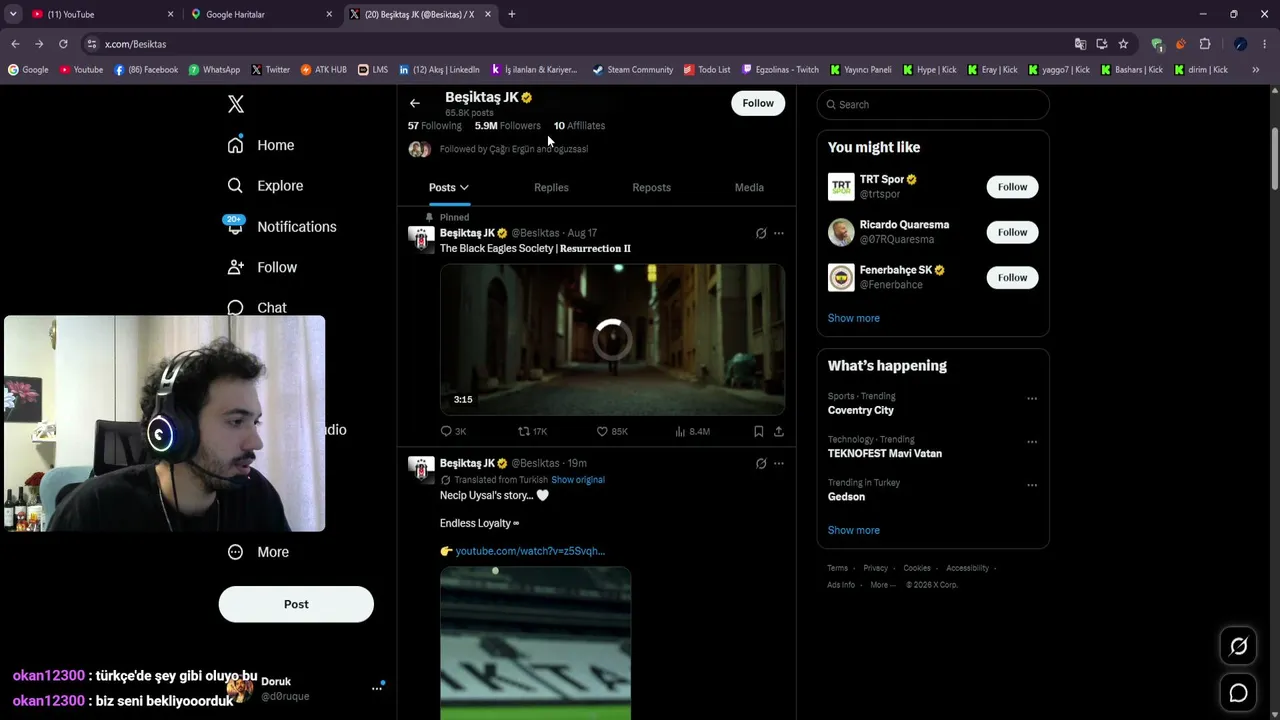The width and height of the screenshot is (1280, 720).
Task: Follow the Beşiktaş JK profile
Action: [758, 103]
